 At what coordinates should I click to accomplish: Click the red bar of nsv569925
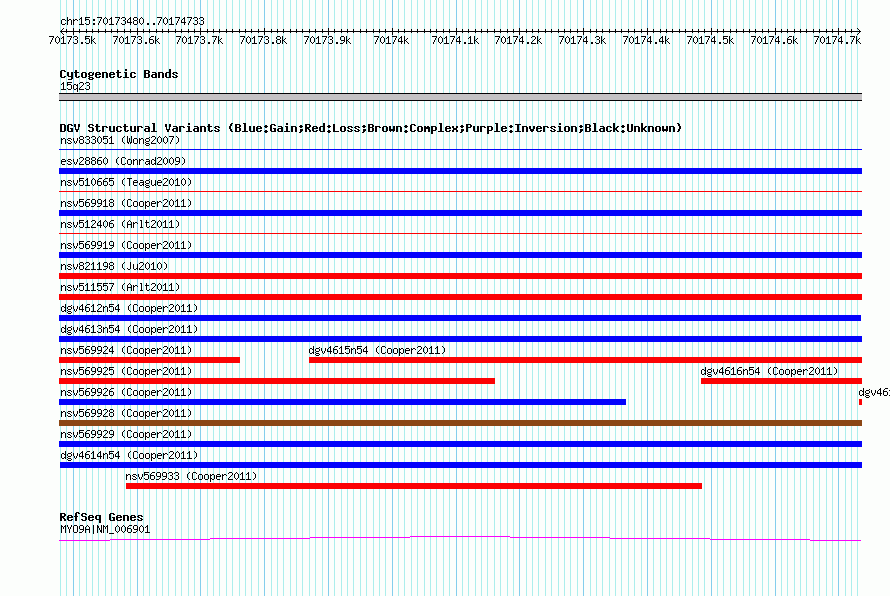277,381
